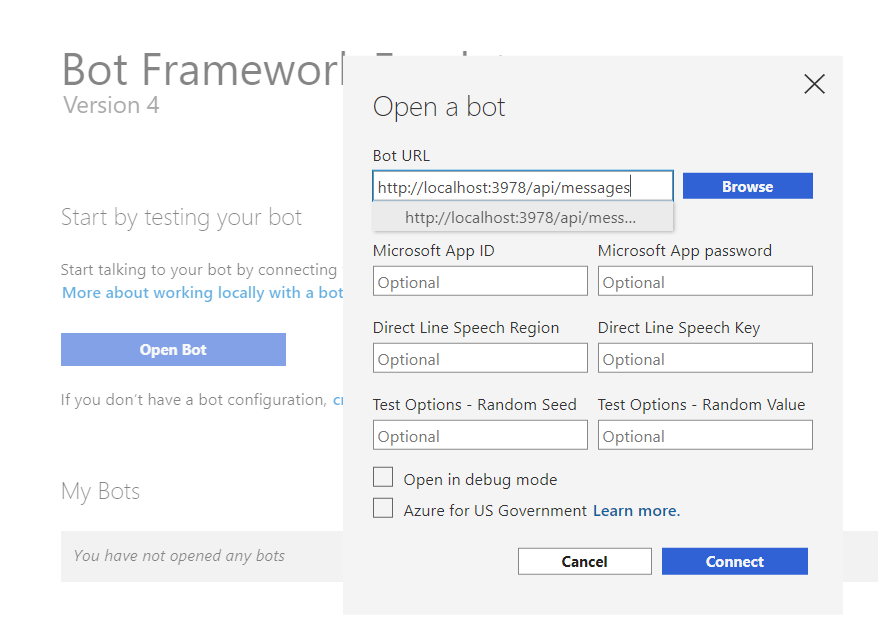The width and height of the screenshot is (878, 620).
Task: Click the Direct Line Speech Key field
Action: pos(705,358)
